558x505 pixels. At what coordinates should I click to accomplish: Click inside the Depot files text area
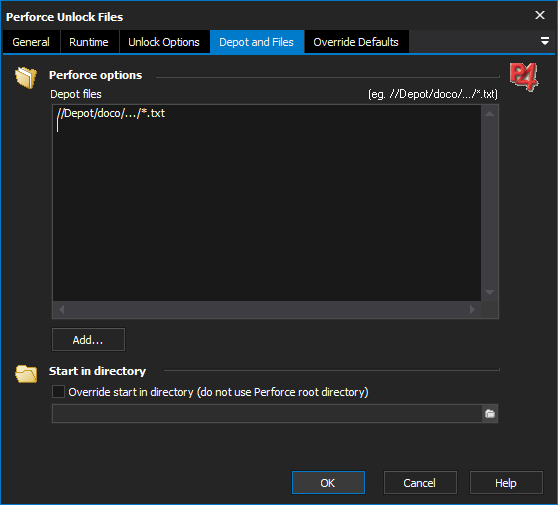tap(267, 203)
